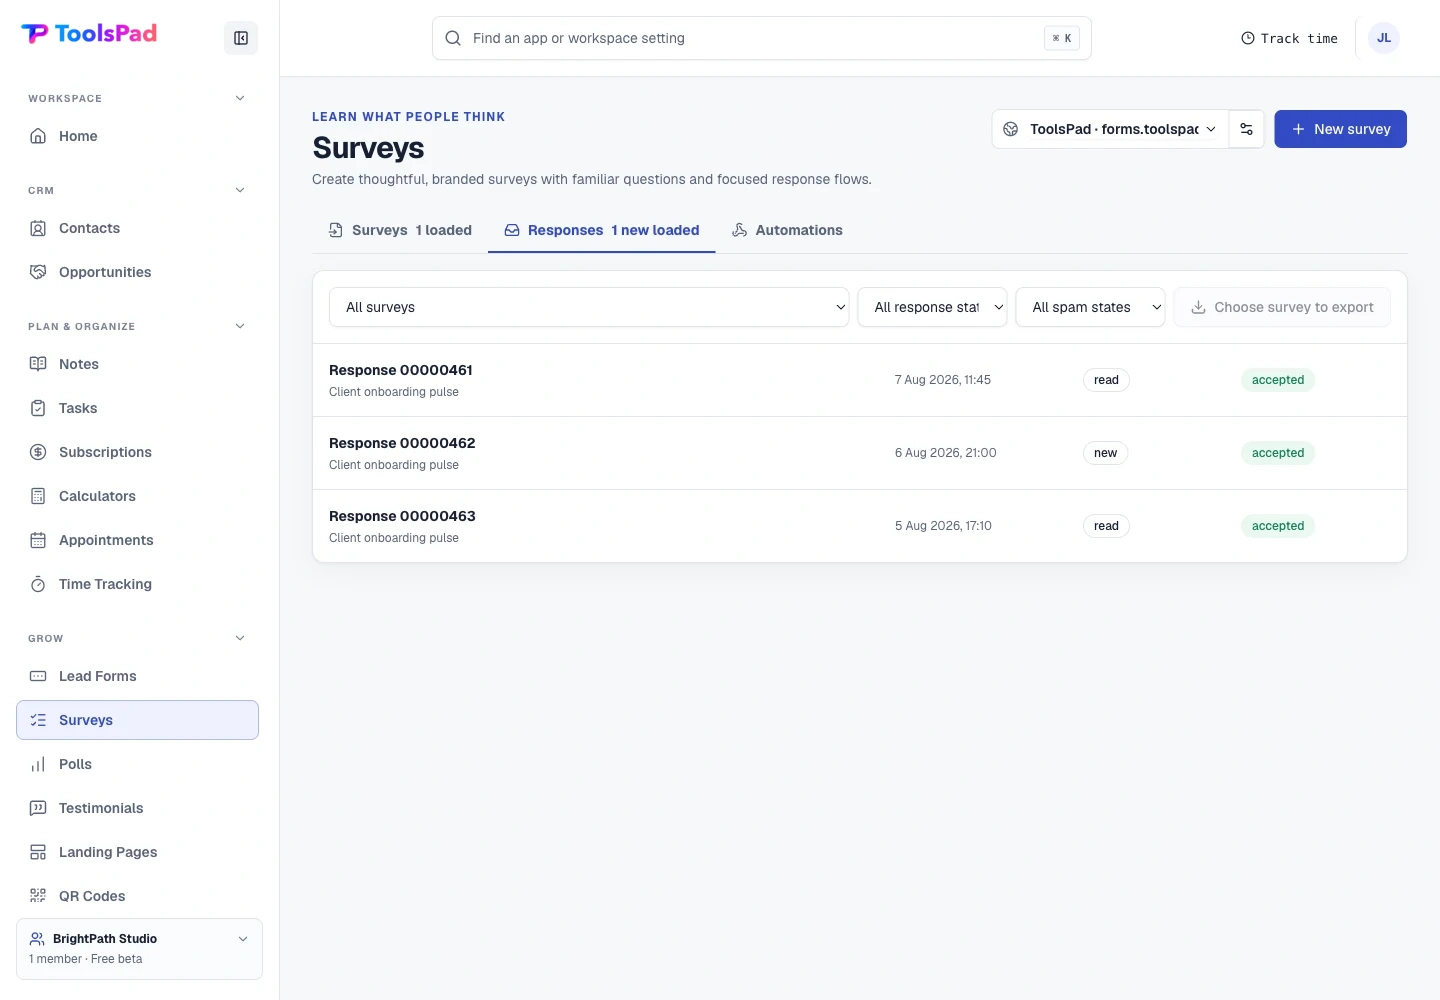Screen dimensions: 1440x1000
Task: Click the Responses tab inbox icon
Action: (512, 230)
